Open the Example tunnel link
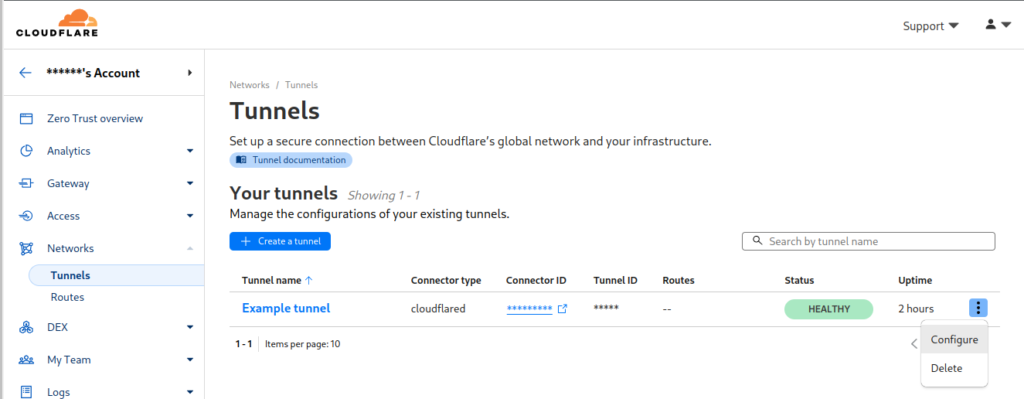 click(286, 308)
